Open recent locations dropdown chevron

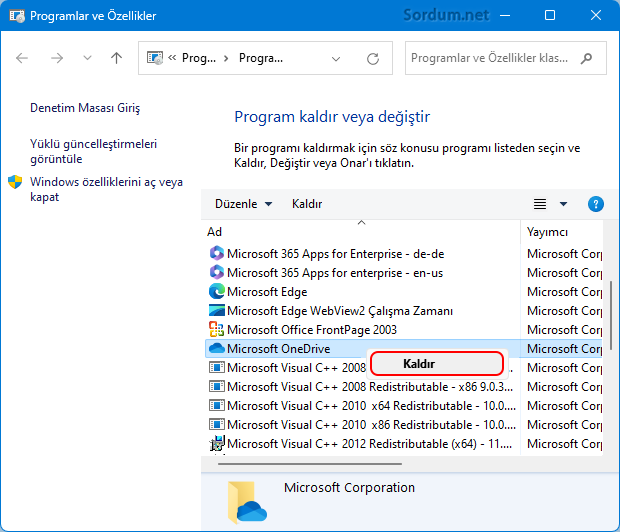point(87,58)
